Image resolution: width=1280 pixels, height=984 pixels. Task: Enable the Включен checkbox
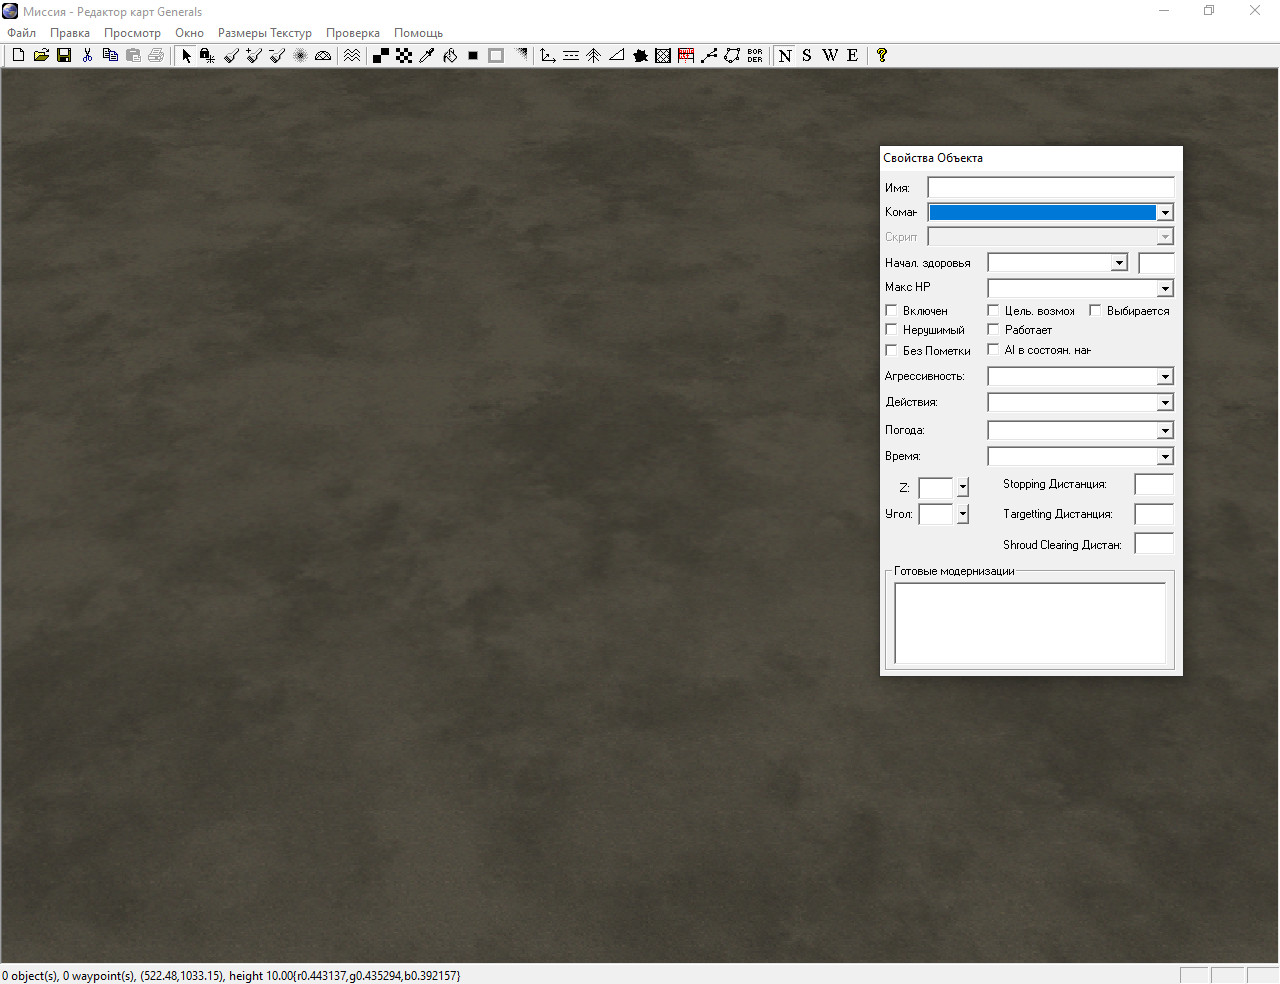pyautogui.click(x=892, y=311)
